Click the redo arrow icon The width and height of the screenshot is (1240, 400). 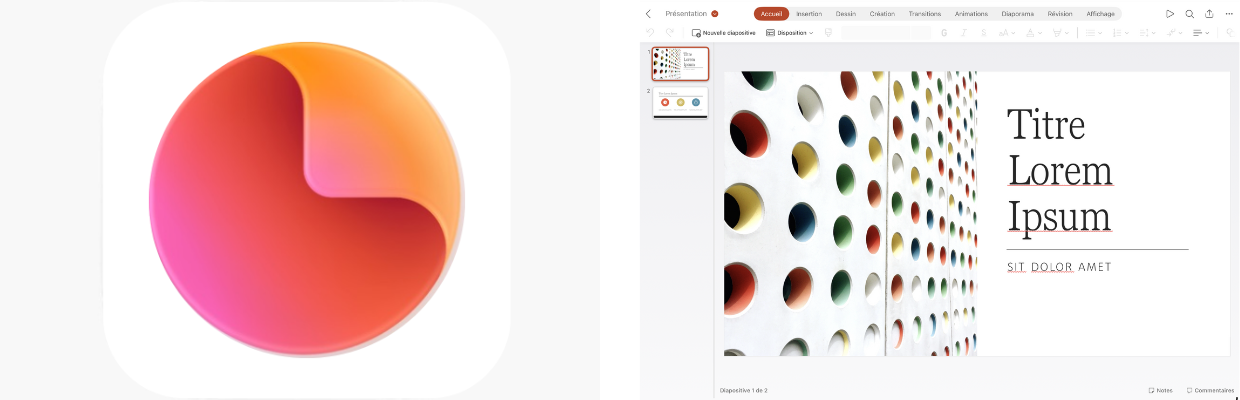click(x=670, y=33)
